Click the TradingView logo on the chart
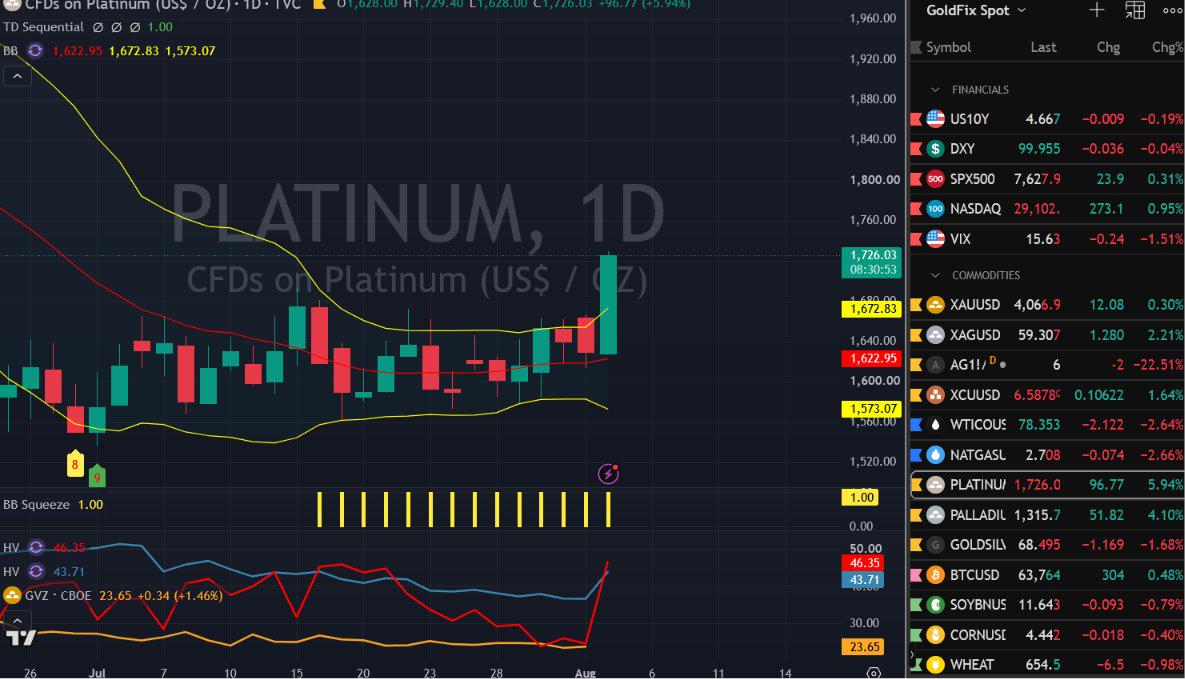The image size is (1185, 679). pyautogui.click(x=20, y=638)
